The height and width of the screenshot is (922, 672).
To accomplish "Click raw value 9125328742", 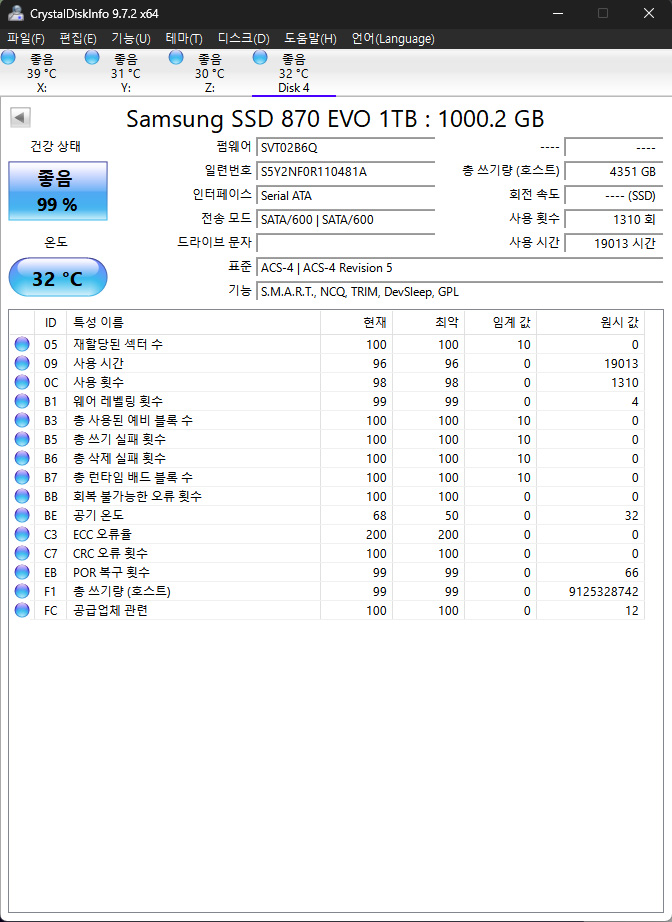I will [603, 591].
